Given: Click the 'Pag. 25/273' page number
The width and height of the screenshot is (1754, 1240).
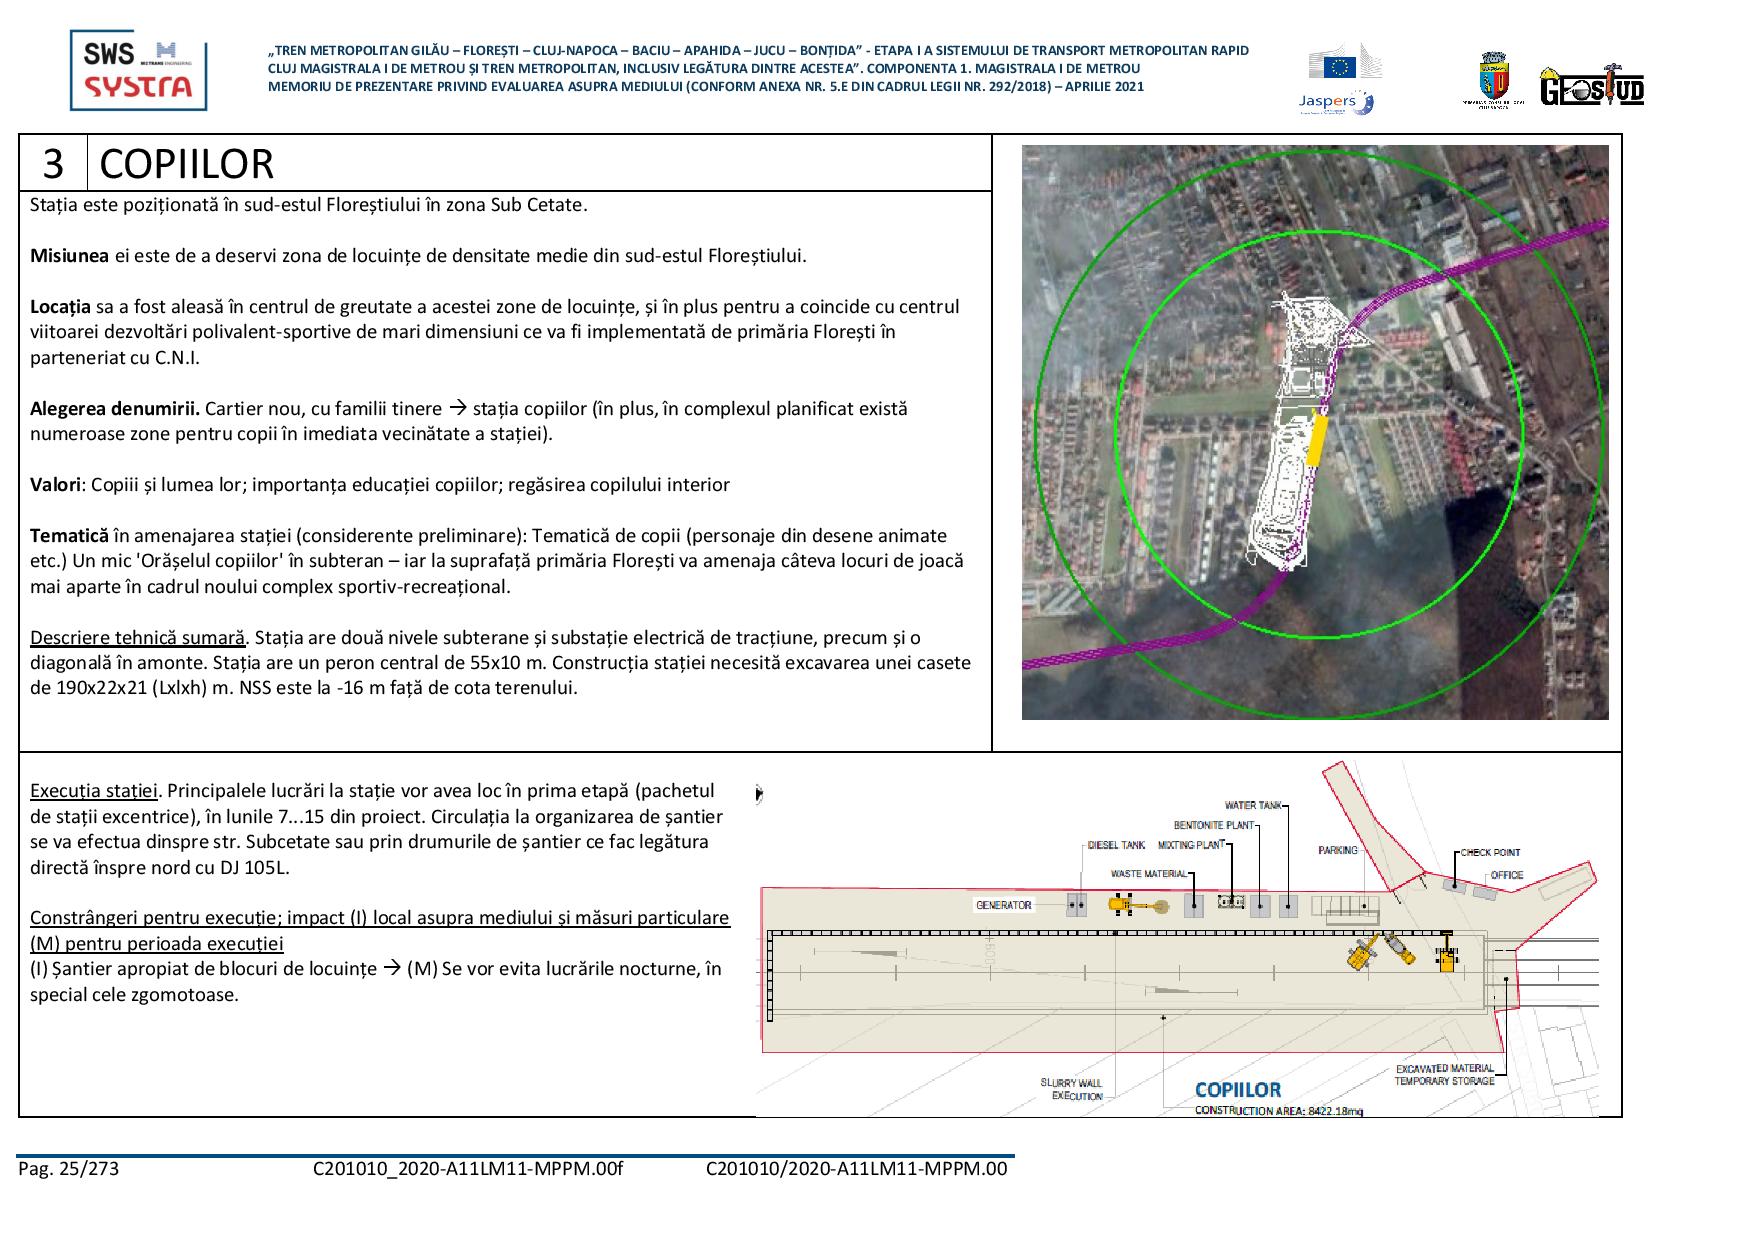Looking at the screenshot, I should point(68,1169).
